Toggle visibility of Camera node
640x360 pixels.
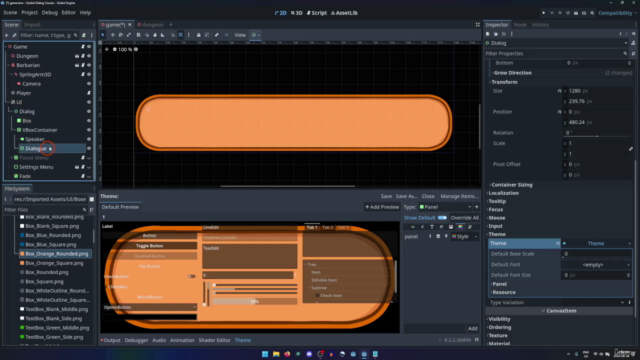89,84
